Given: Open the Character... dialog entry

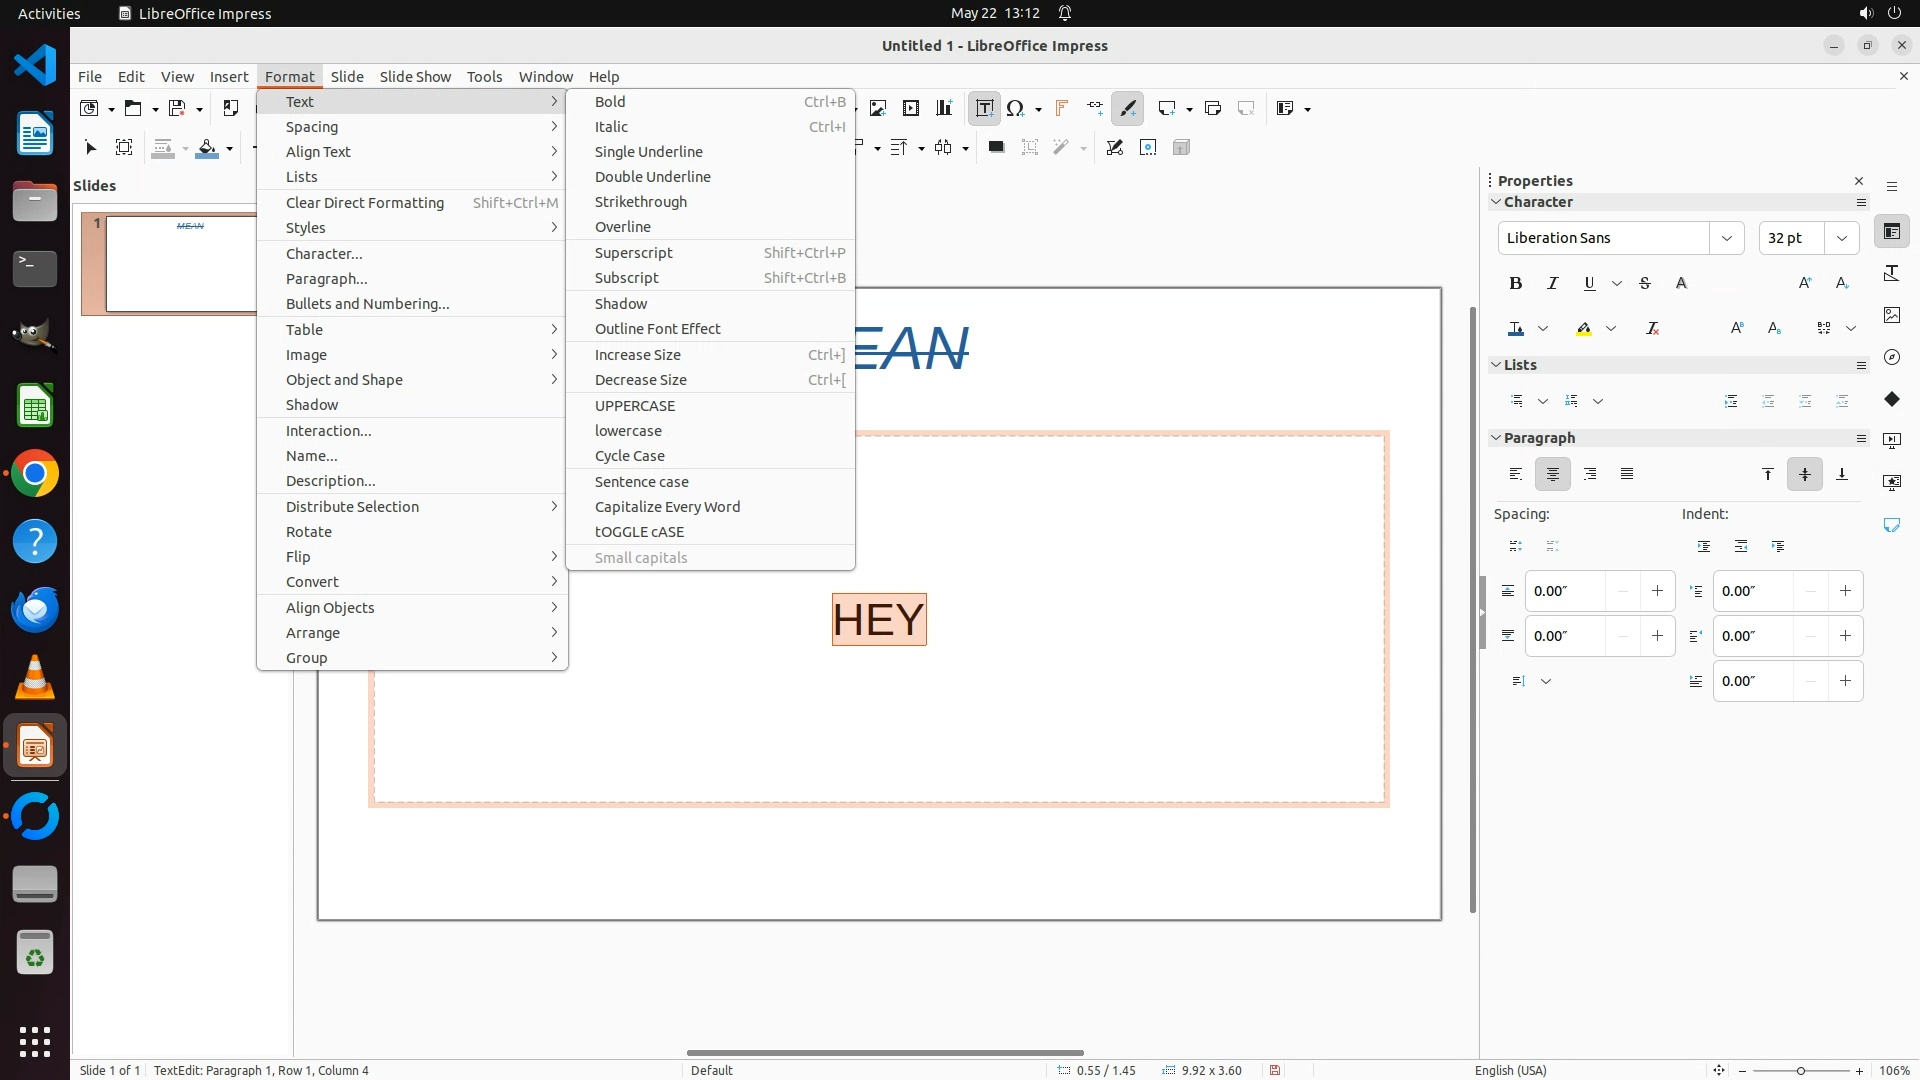Looking at the screenshot, I should coord(324,254).
